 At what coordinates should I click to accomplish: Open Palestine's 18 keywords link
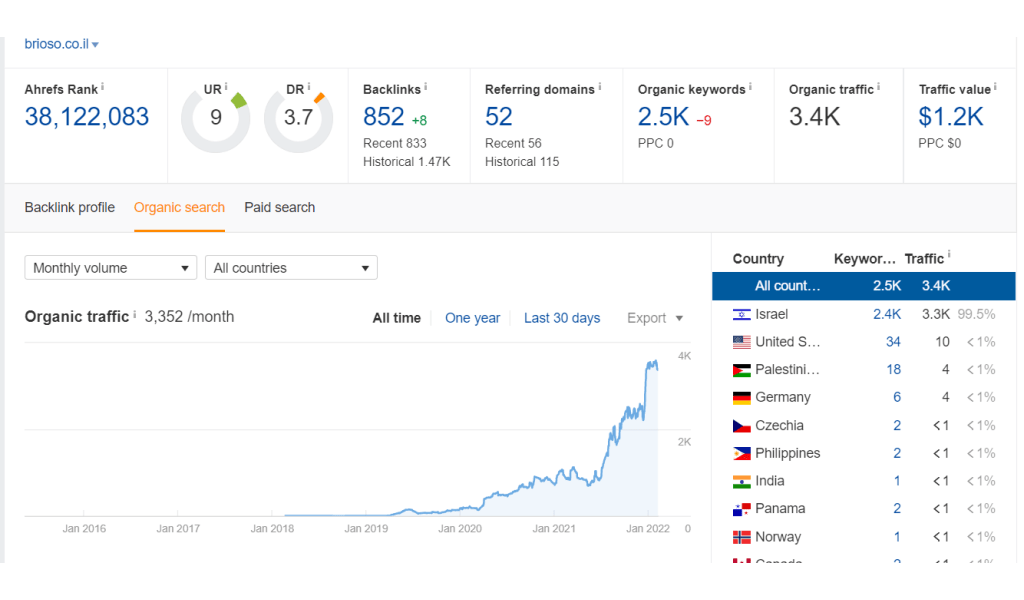[893, 370]
